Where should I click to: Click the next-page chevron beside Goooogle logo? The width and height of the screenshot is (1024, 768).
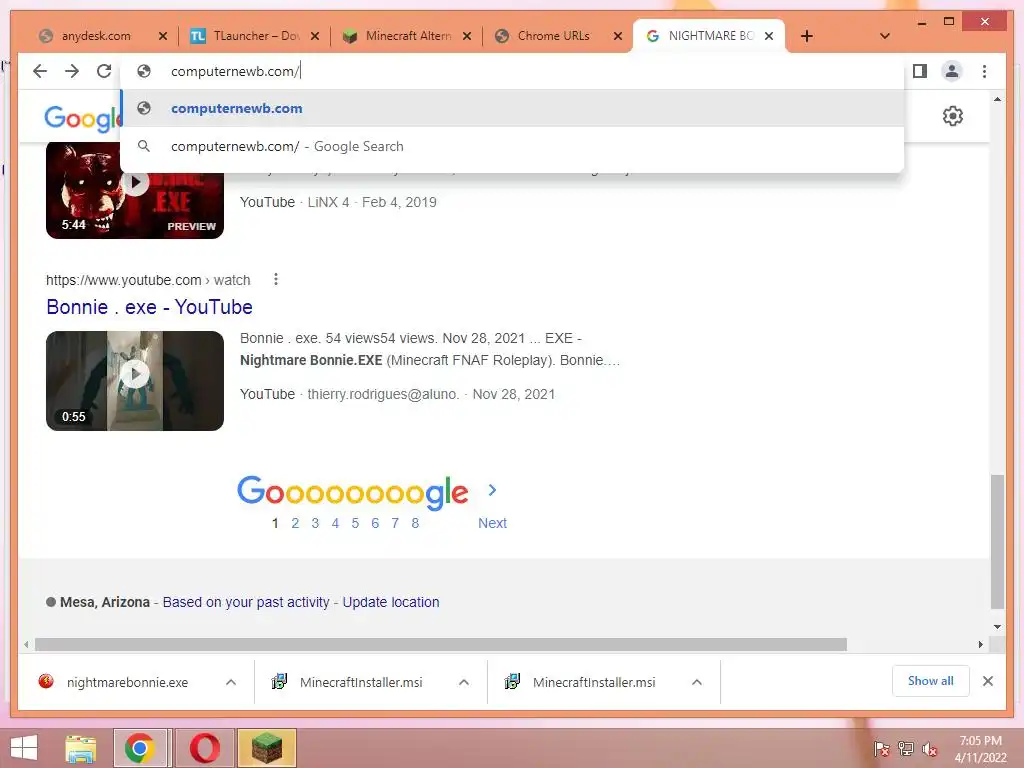point(492,490)
